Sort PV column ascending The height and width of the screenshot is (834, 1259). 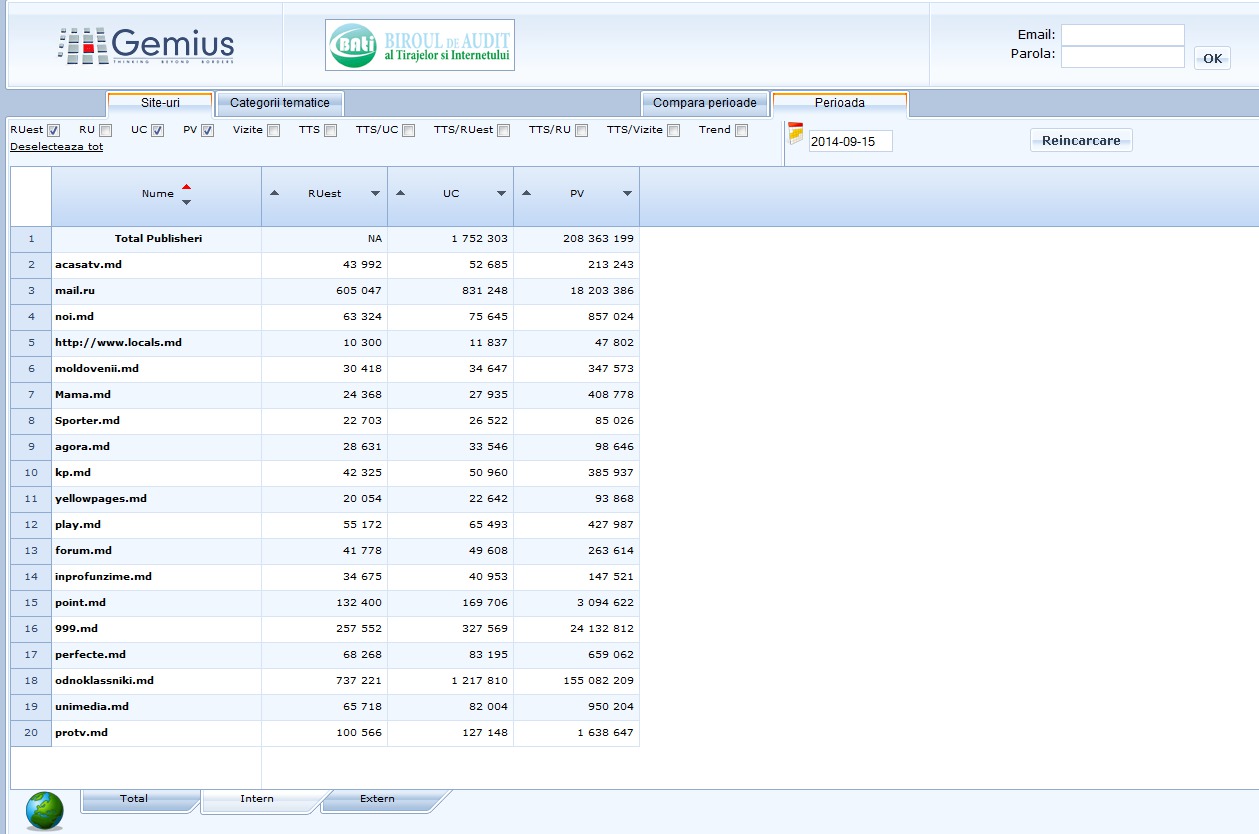click(x=527, y=193)
